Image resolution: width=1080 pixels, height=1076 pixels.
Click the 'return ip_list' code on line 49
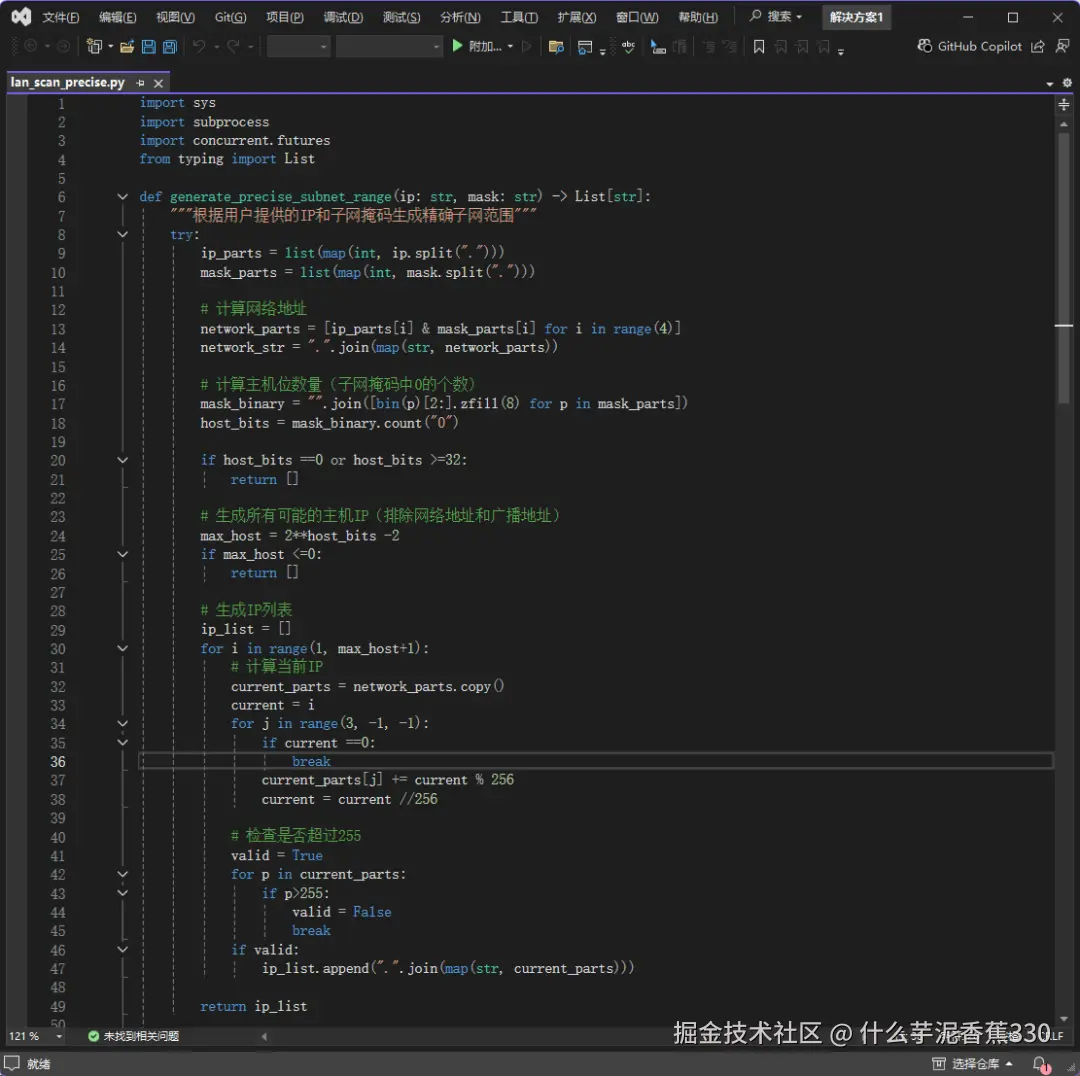coord(253,1006)
